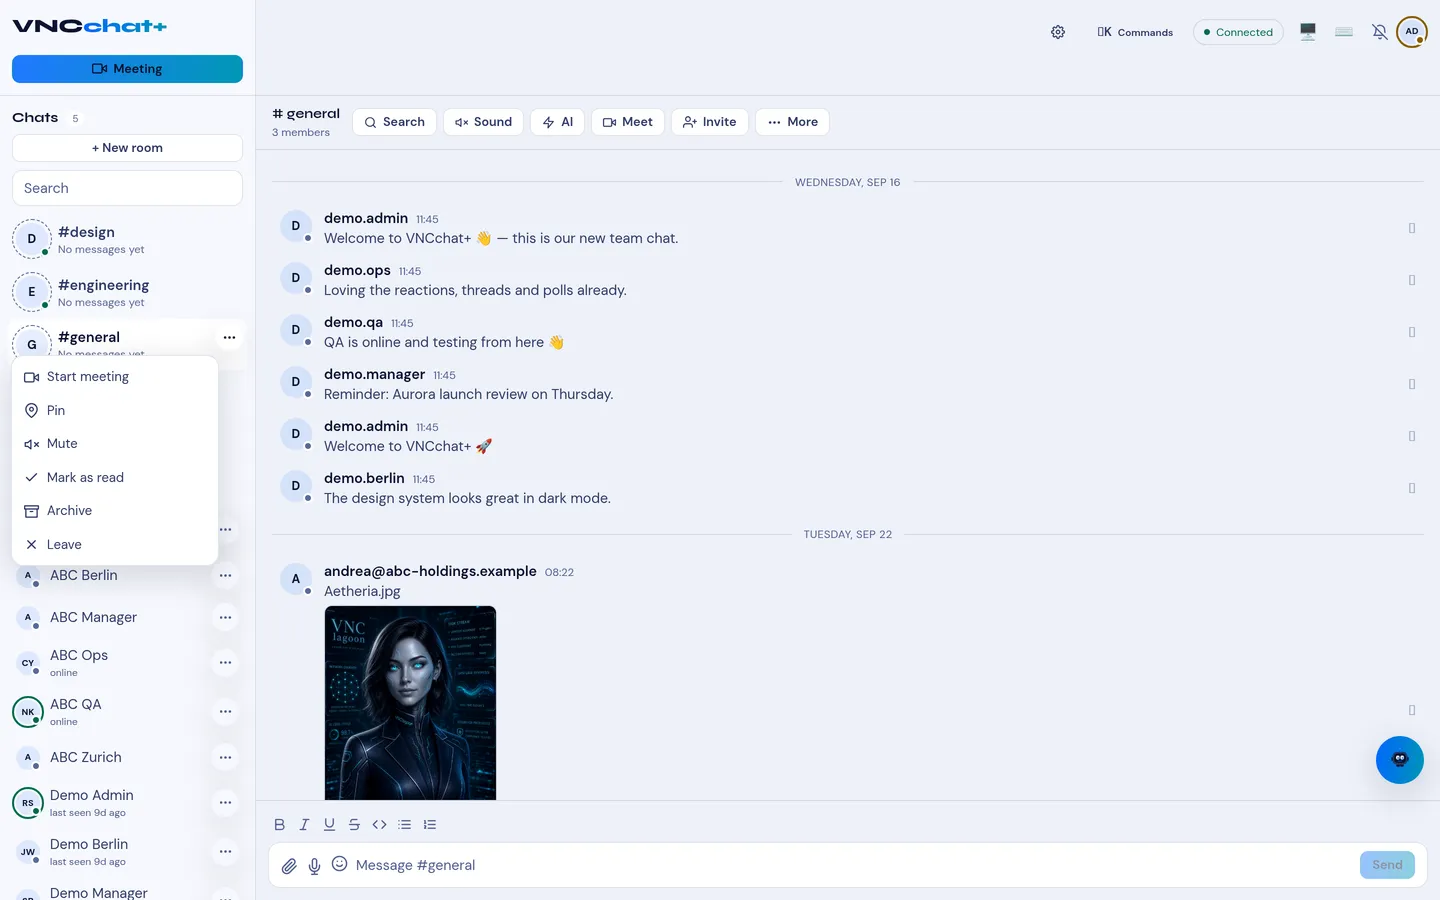Screen dimensions: 1440x900
Task: Click andrea@abc-holdings.example sender name
Action: coord(430,572)
